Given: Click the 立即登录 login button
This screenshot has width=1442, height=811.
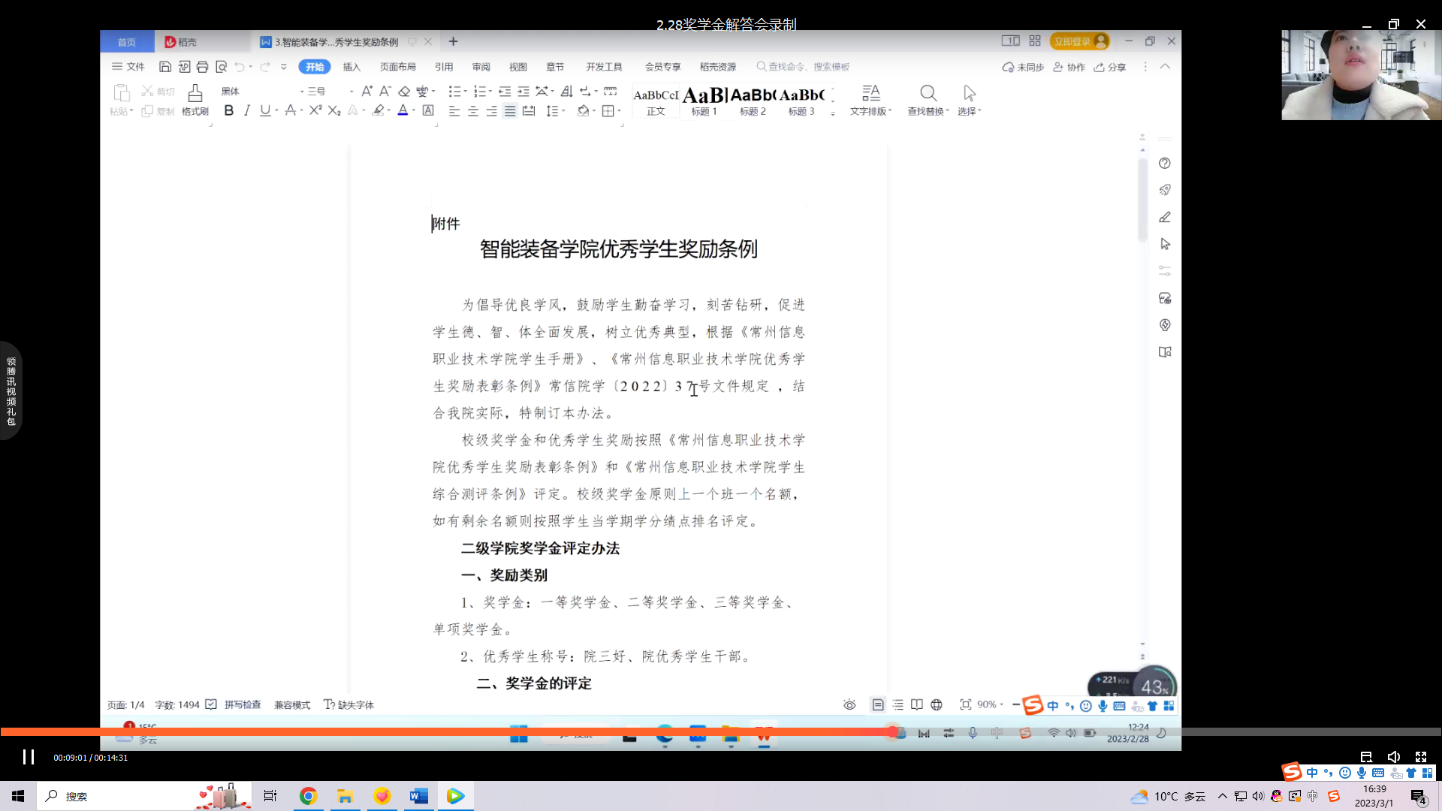Looking at the screenshot, I should [x=1079, y=41].
